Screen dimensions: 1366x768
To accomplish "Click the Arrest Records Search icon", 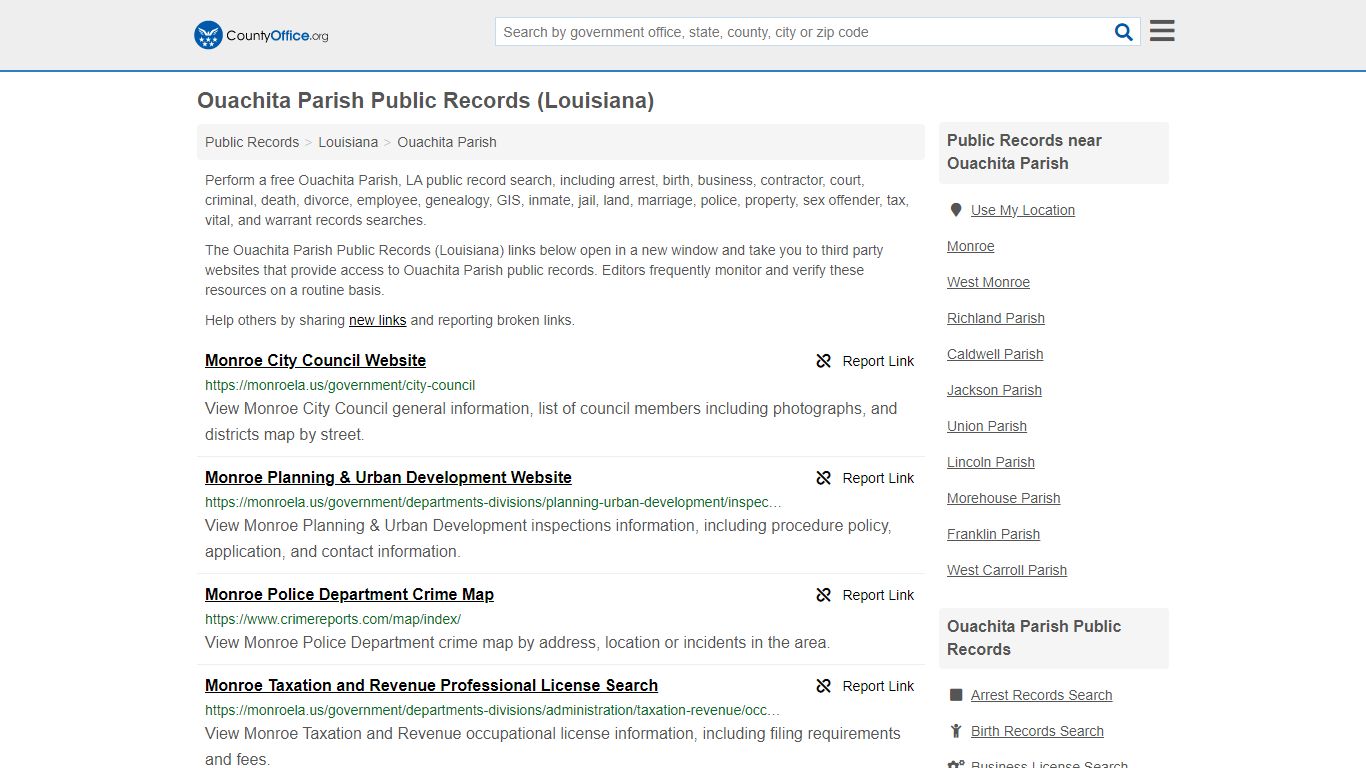I will coord(956,695).
